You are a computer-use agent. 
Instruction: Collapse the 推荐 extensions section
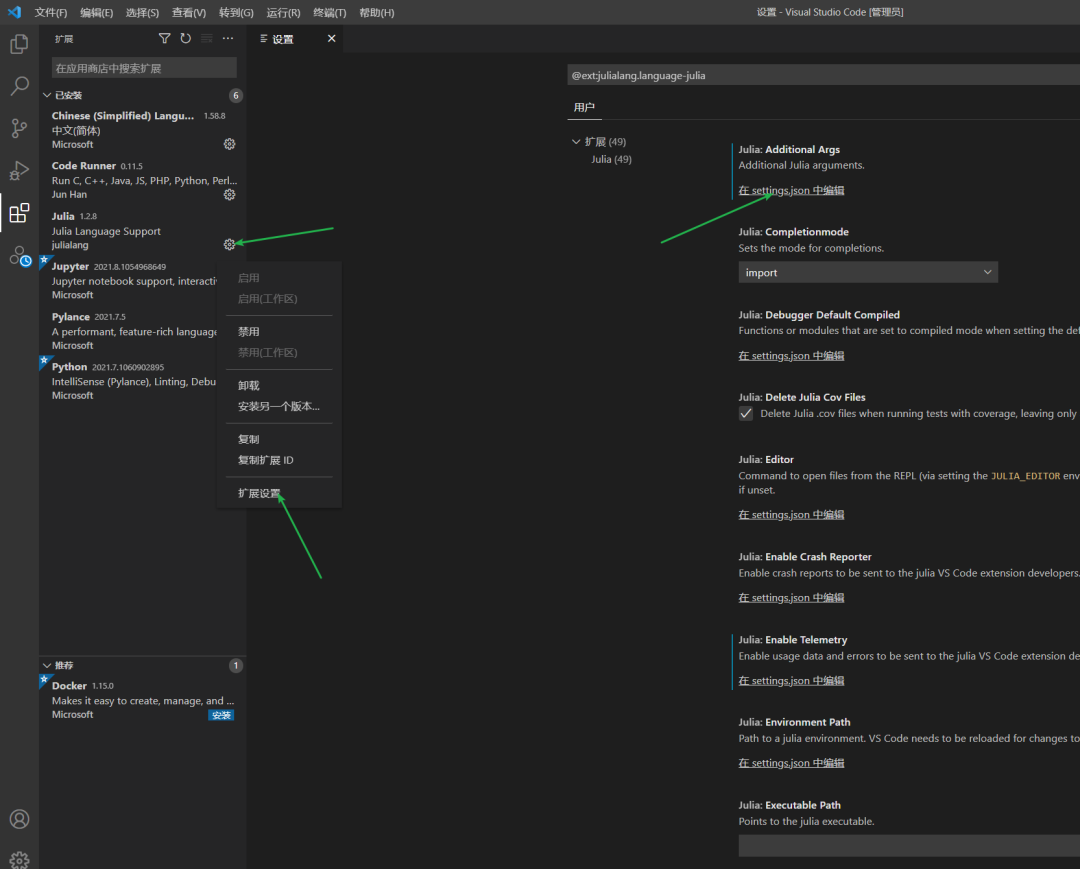point(47,665)
